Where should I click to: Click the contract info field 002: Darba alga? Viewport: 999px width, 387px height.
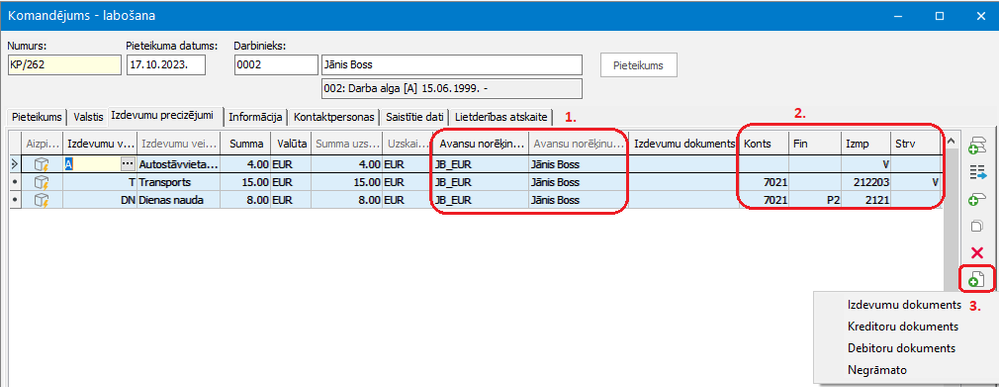[x=452, y=88]
